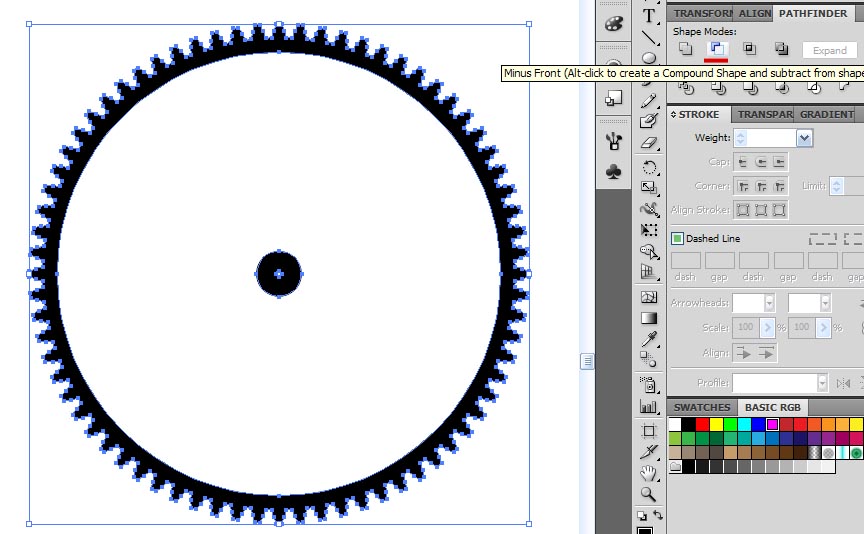Open the Symbols club panel icon
Viewport: 864px width, 534px height.
click(x=613, y=171)
